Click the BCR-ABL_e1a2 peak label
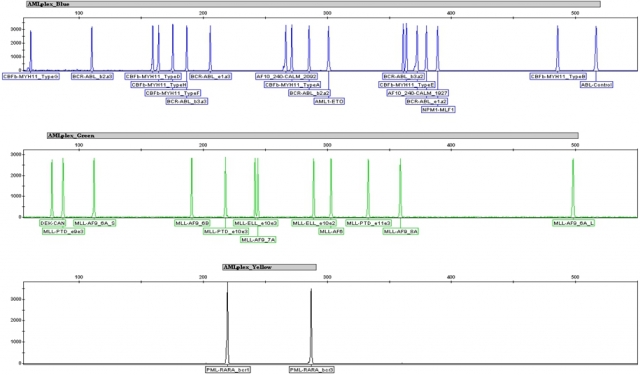 click(427, 101)
